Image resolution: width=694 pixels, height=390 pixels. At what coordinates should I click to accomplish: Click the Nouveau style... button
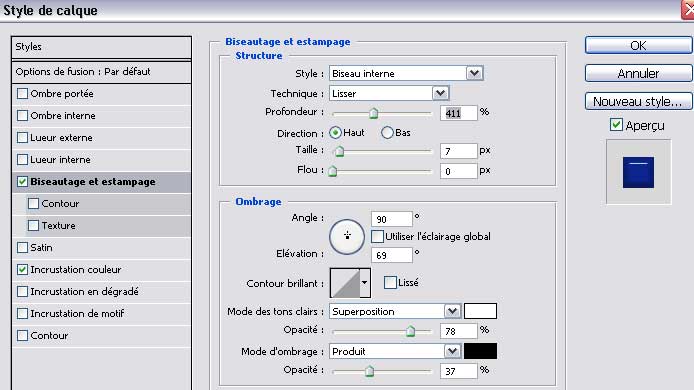638,101
